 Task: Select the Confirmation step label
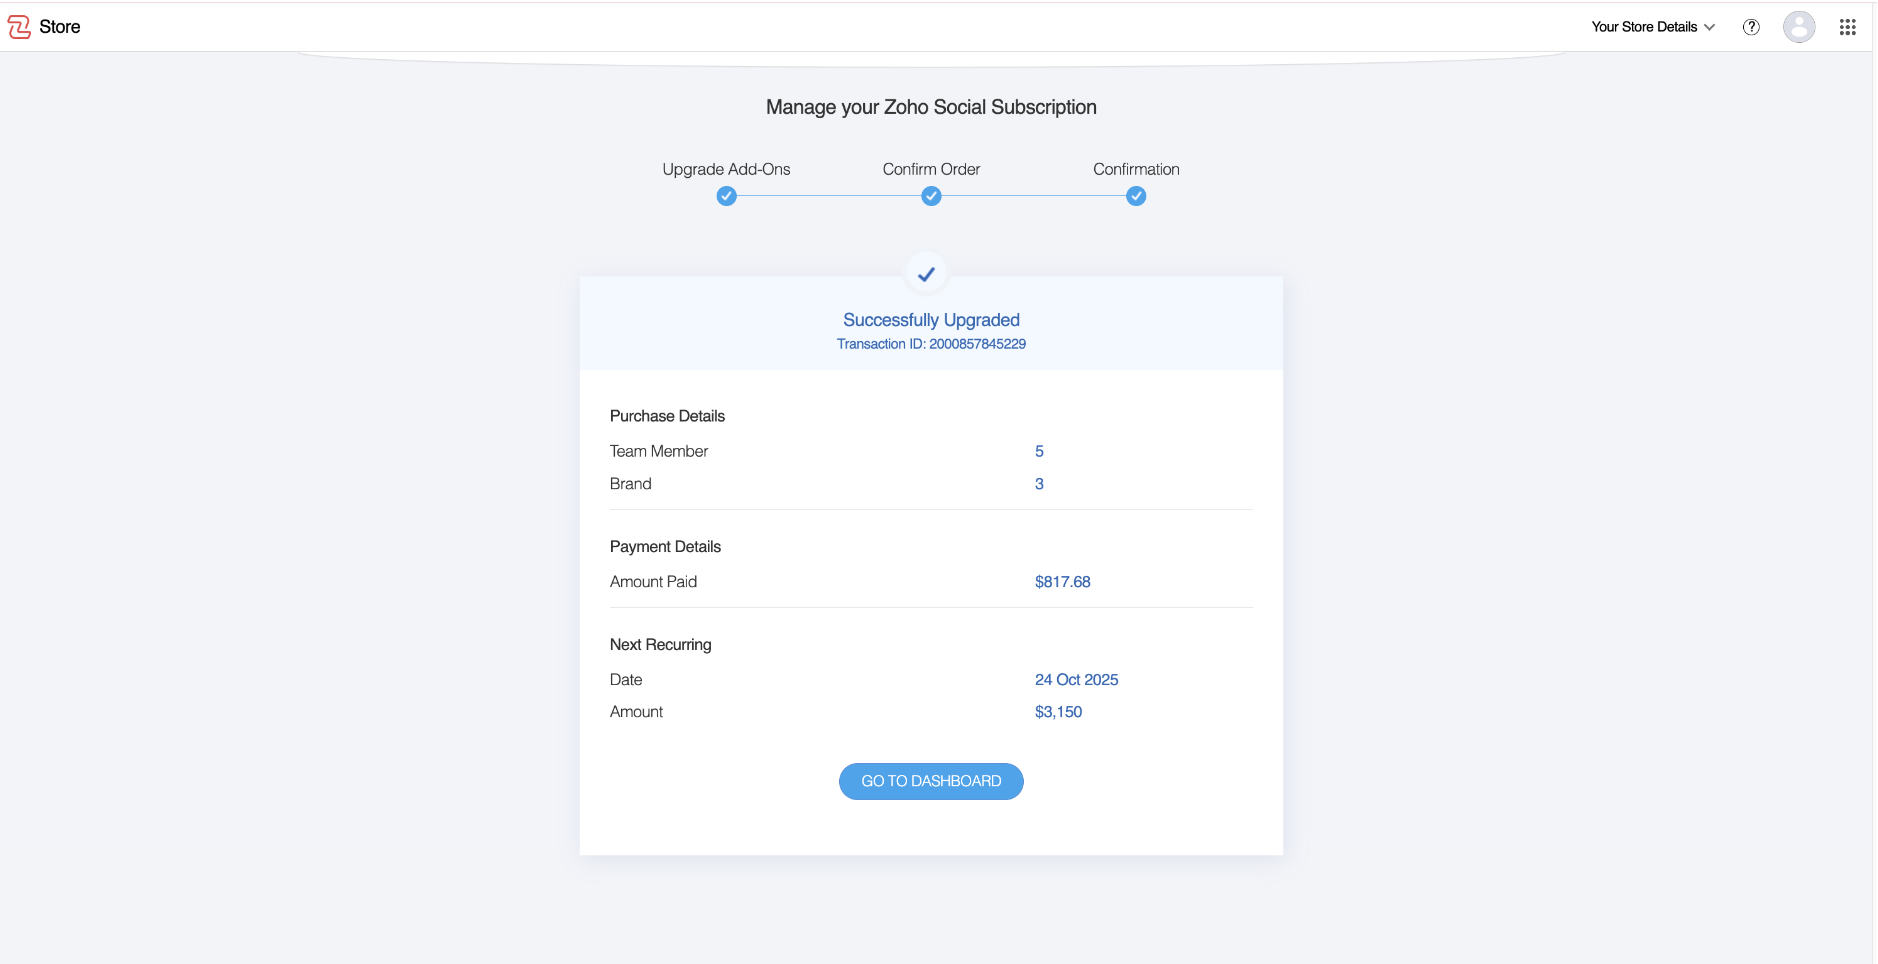1136,169
